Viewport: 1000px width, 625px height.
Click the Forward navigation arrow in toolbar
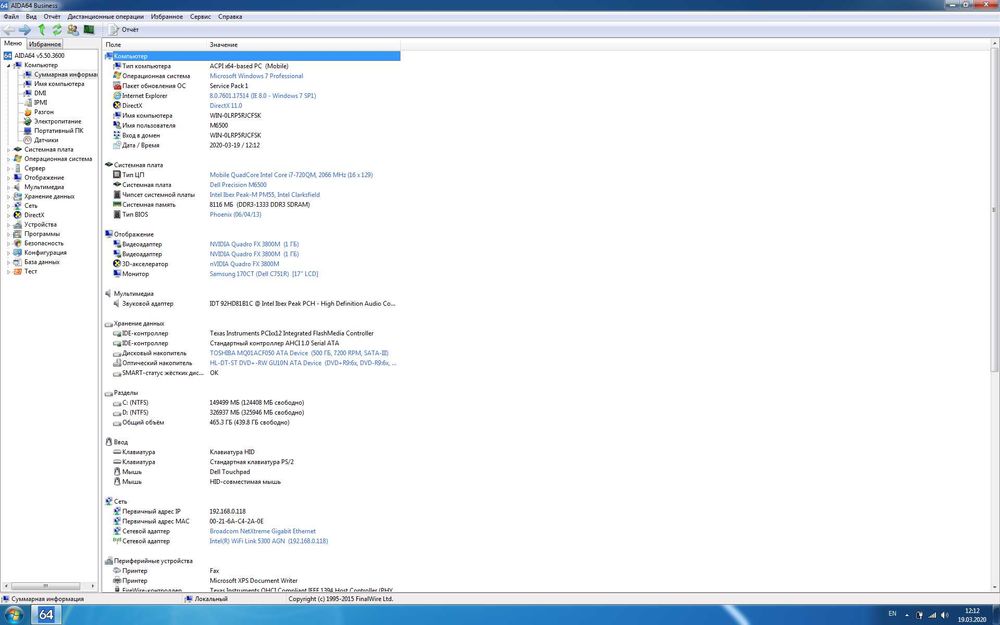(x=25, y=30)
